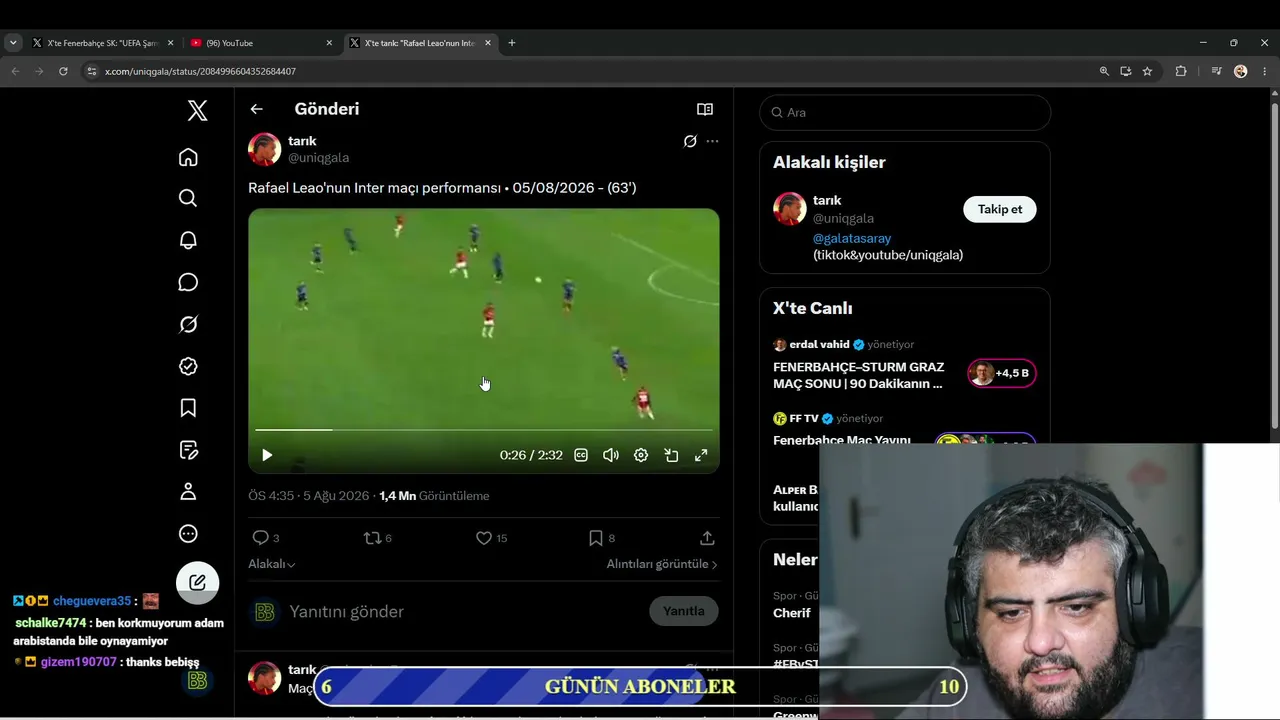Click the ÖS 4:35 · 5 Ağu 2026 timestamp
Image resolution: width=1280 pixels, height=720 pixels.
click(309, 496)
